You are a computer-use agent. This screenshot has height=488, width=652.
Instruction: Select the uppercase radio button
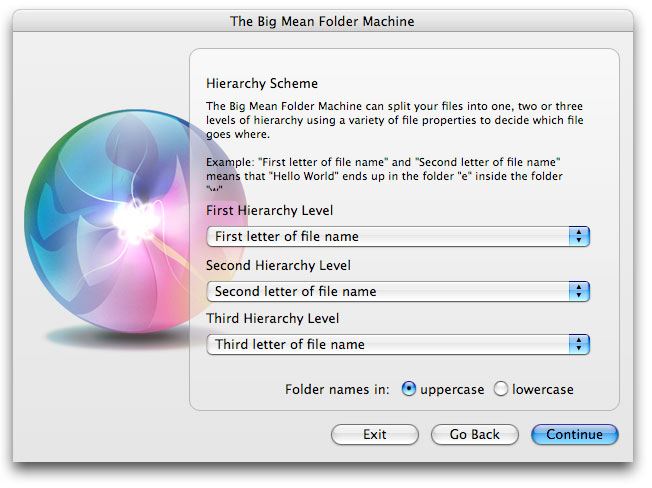pyautogui.click(x=408, y=389)
